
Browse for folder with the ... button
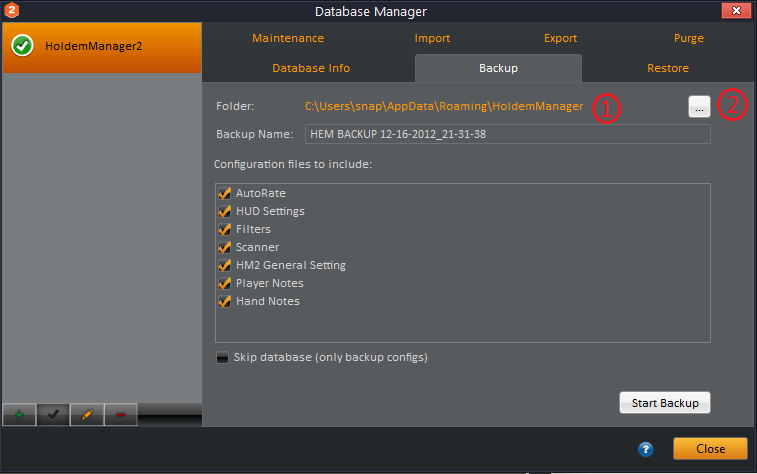[x=699, y=107]
